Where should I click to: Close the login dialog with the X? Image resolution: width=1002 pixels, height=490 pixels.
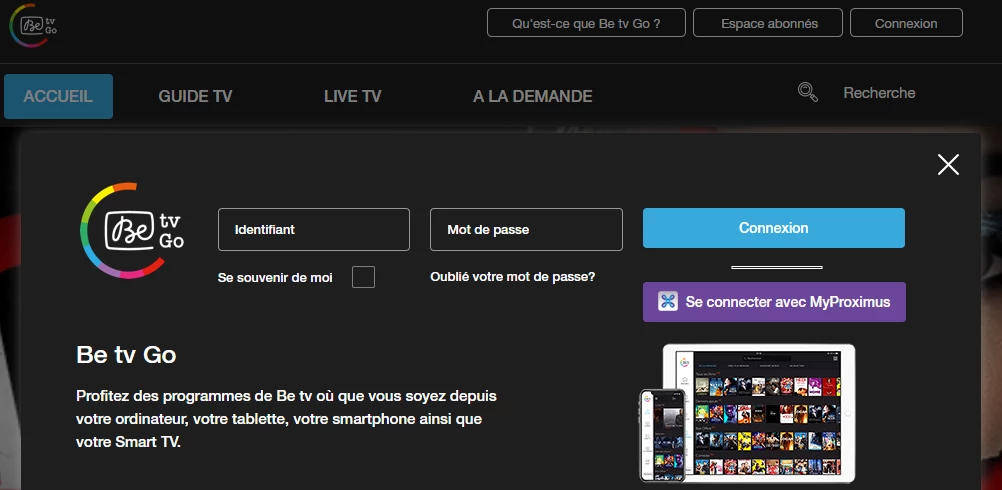(x=948, y=165)
